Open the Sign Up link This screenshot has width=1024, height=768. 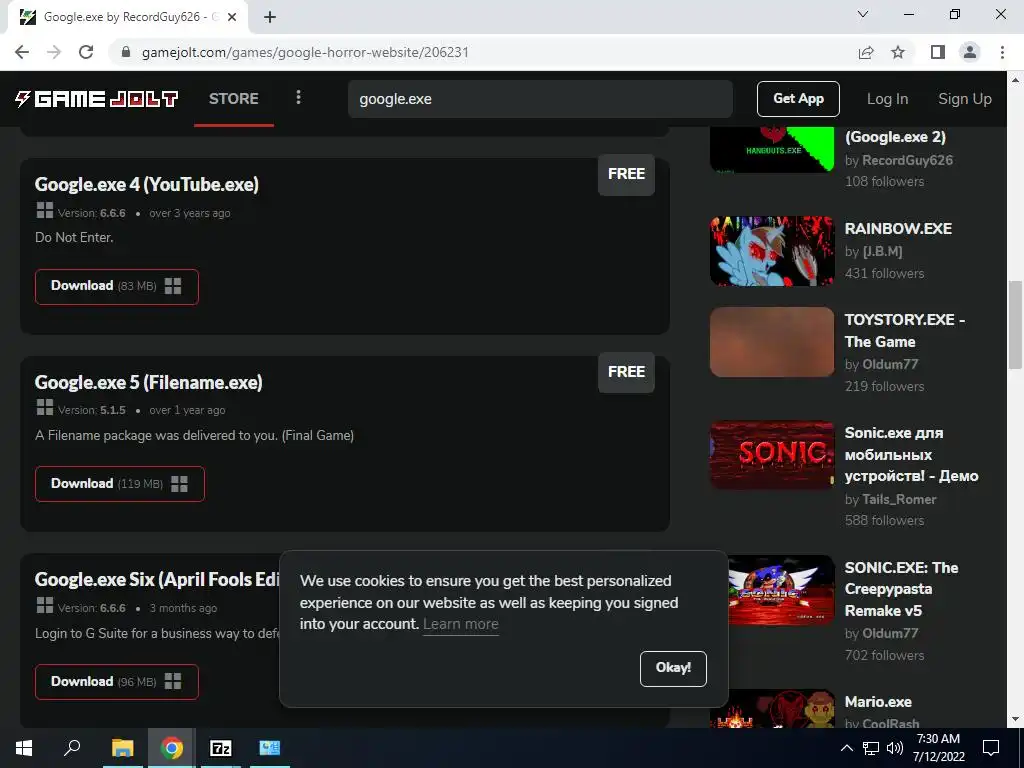[965, 99]
